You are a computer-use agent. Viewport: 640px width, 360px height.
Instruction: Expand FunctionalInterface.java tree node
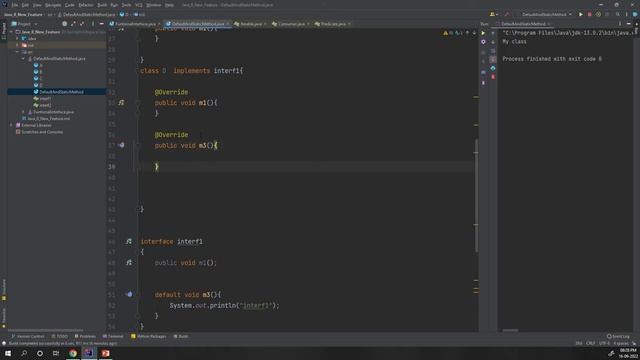[23, 112]
